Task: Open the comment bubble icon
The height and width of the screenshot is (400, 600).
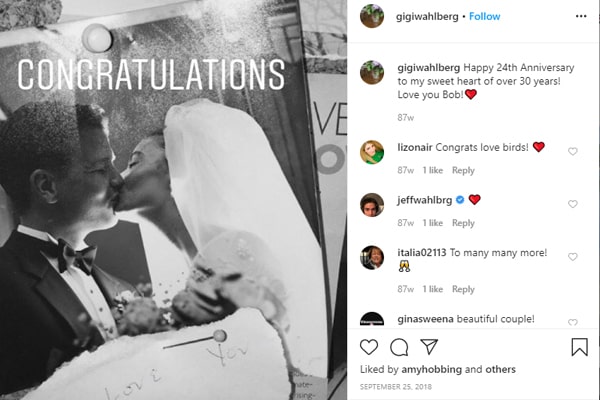Action: click(x=399, y=347)
